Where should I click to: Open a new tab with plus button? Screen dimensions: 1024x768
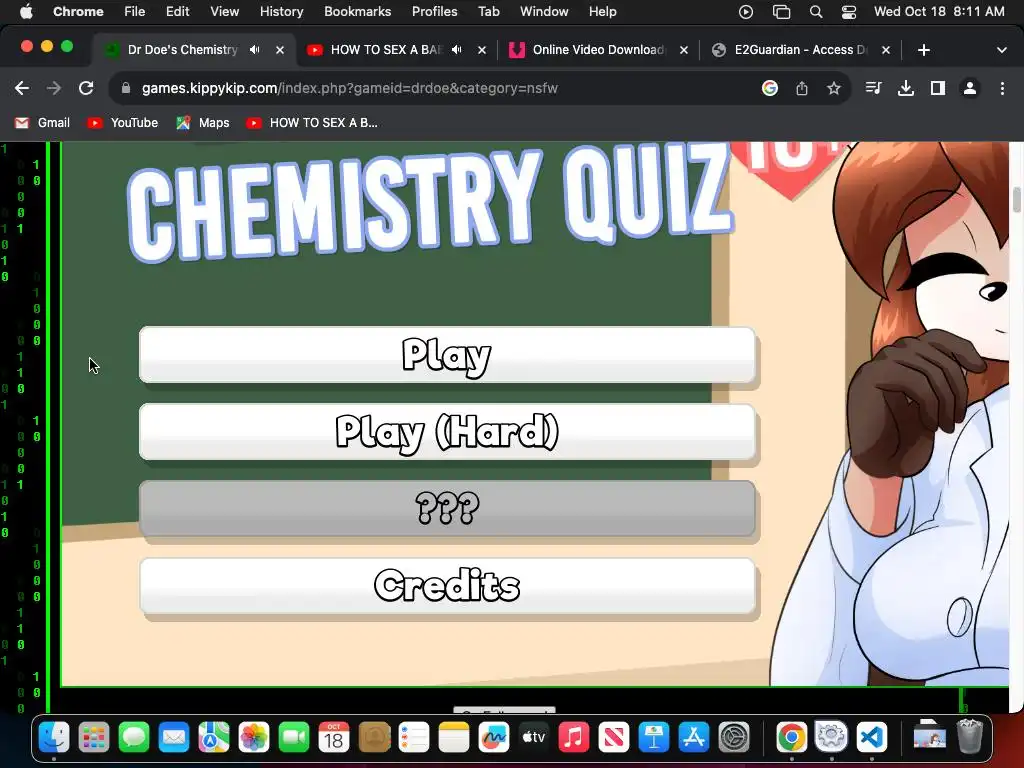(x=923, y=50)
